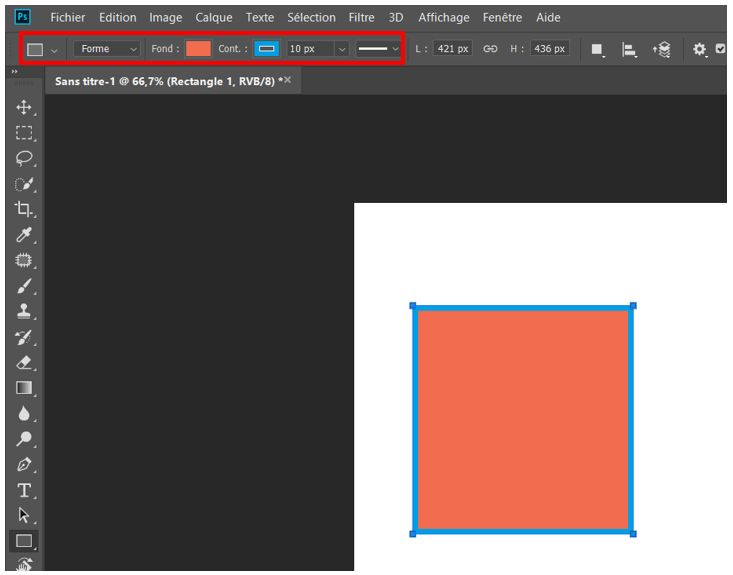Select the Clone Stamp tool
This screenshot has height=575, width=733.
(x=24, y=311)
